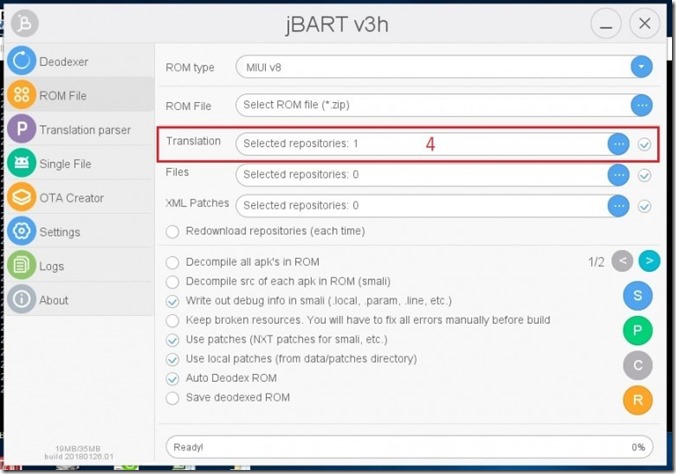Click the orange R action button
Image resolution: width=676 pixels, height=474 pixels.
point(638,400)
